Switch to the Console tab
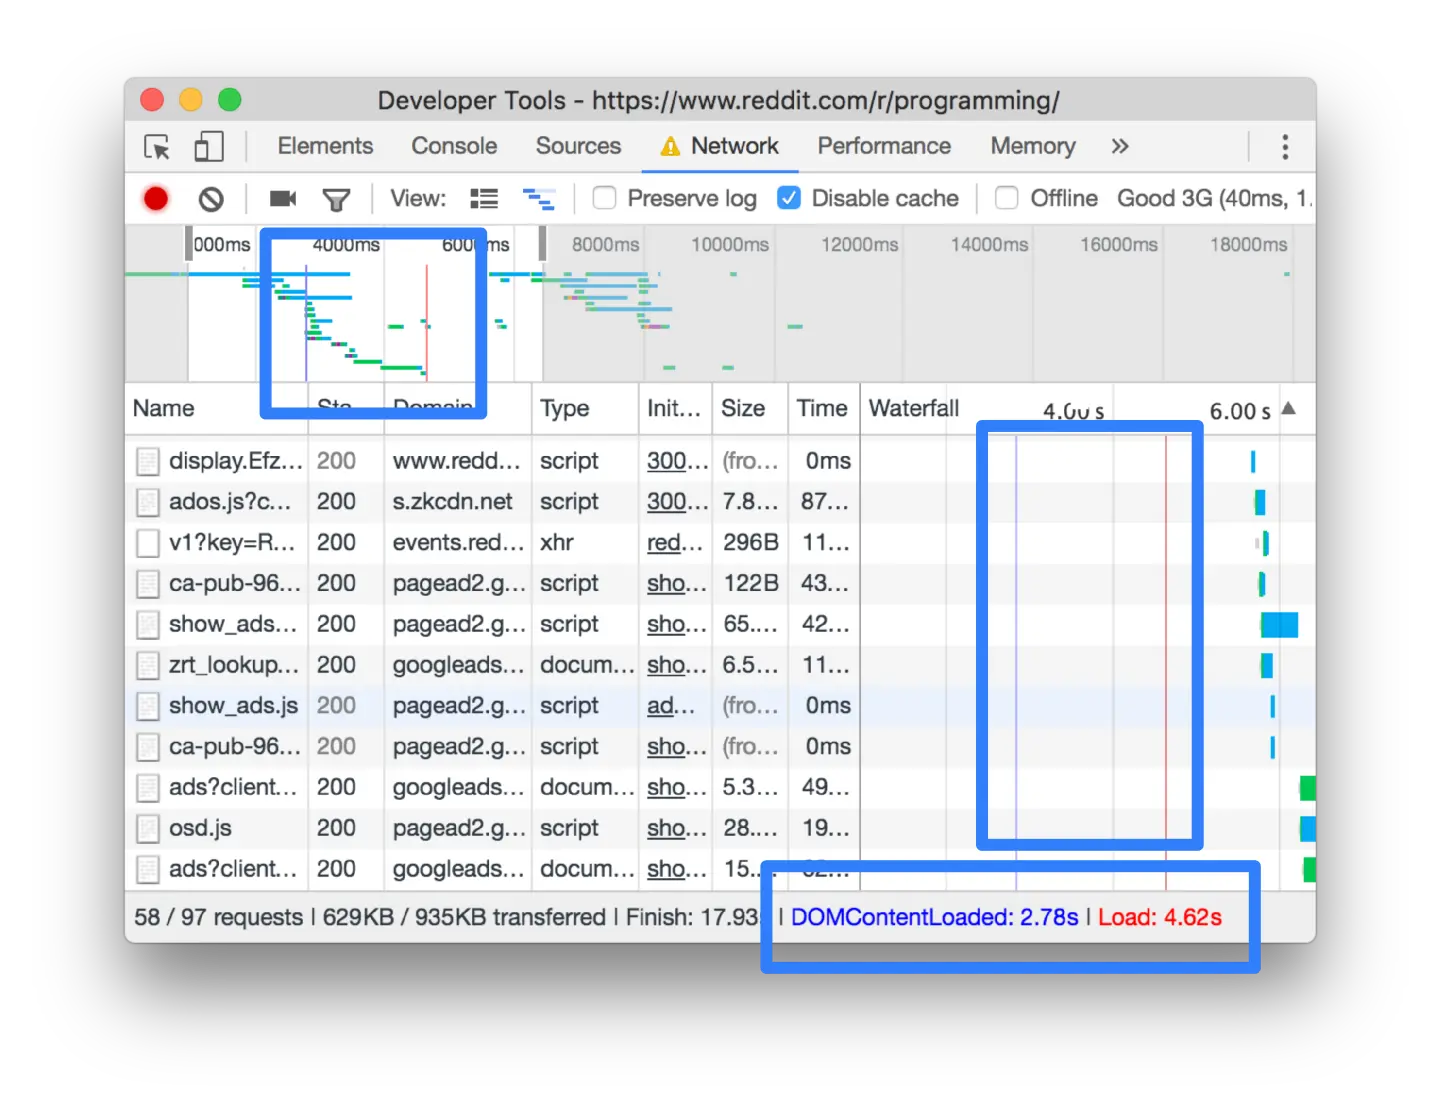Viewport: 1450px width, 1114px height. coord(454,146)
